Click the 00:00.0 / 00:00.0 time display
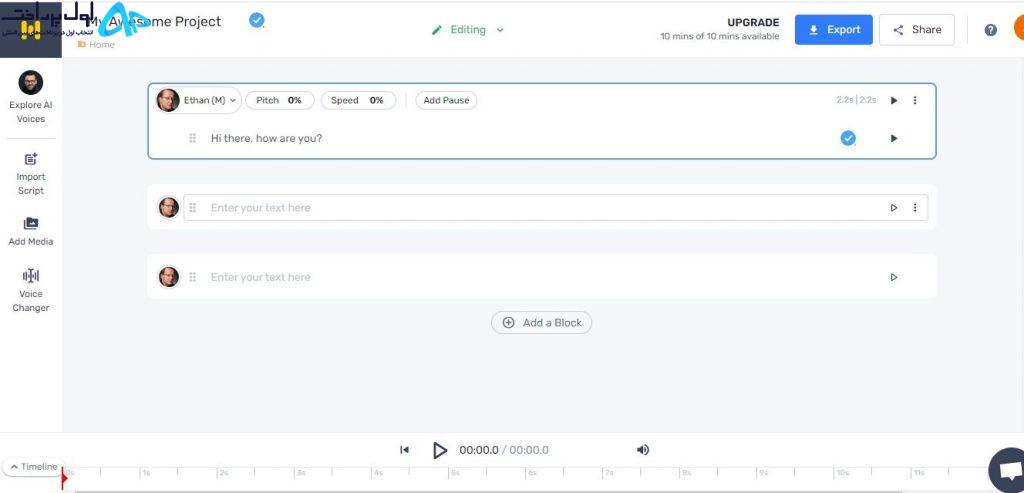The image size is (1024, 493). [x=504, y=450]
